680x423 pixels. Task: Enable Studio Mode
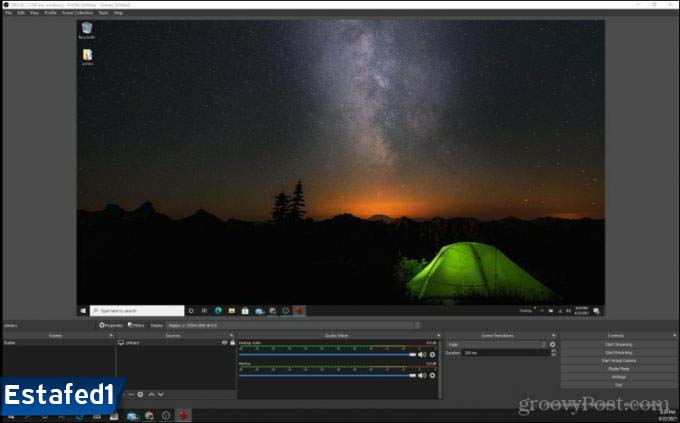coord(618,369)
